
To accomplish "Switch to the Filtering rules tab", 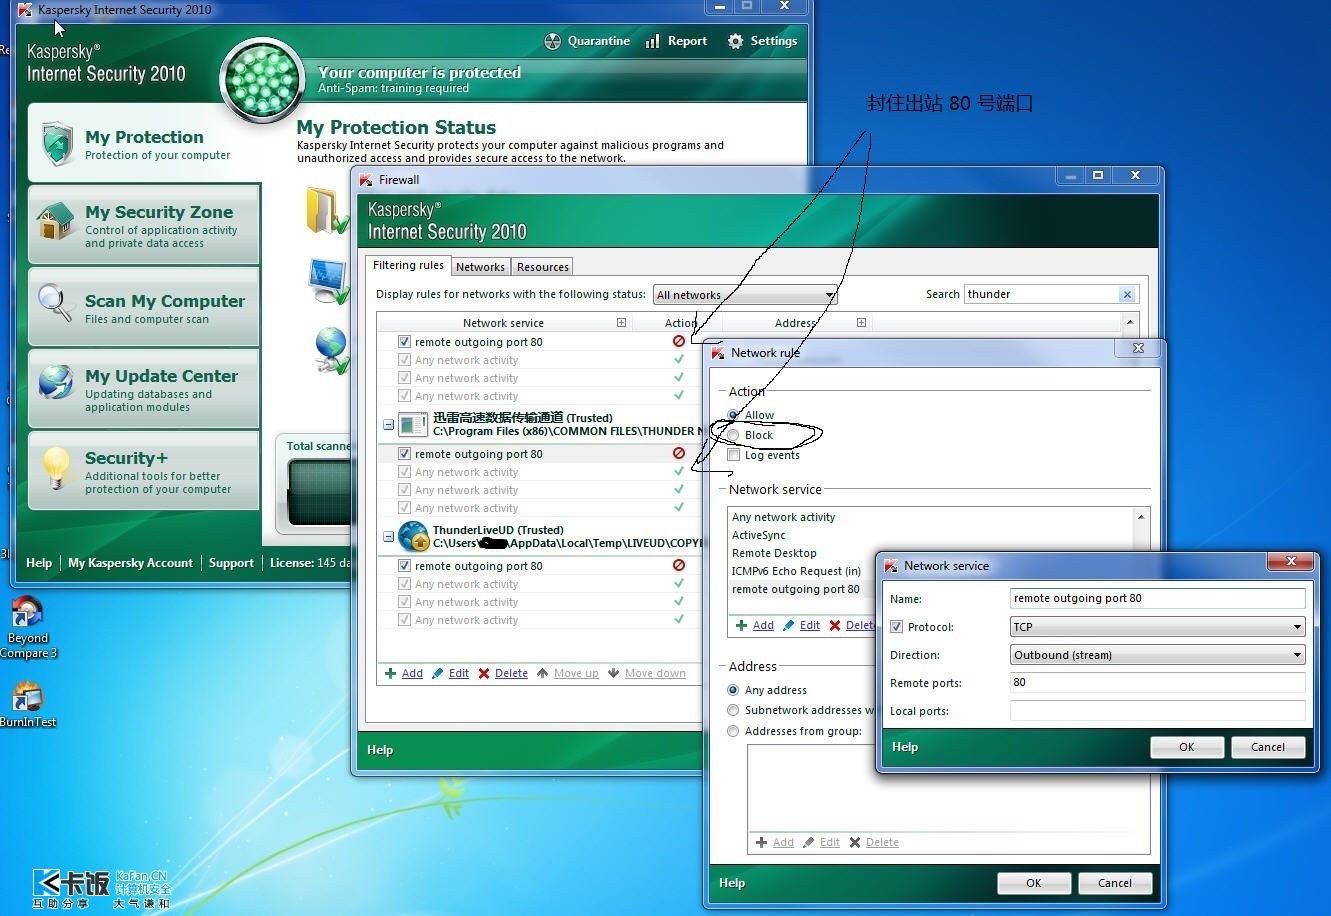I will coord(408,265).
